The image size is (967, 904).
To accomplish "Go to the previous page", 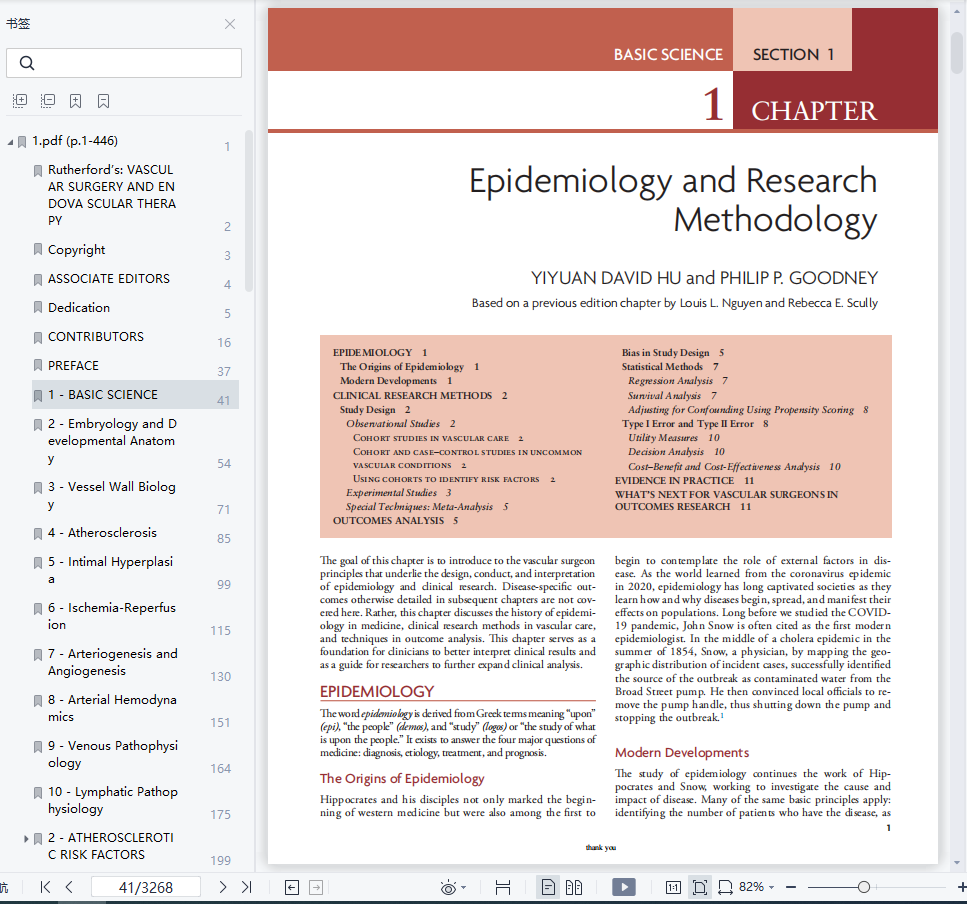I will 69,887.
